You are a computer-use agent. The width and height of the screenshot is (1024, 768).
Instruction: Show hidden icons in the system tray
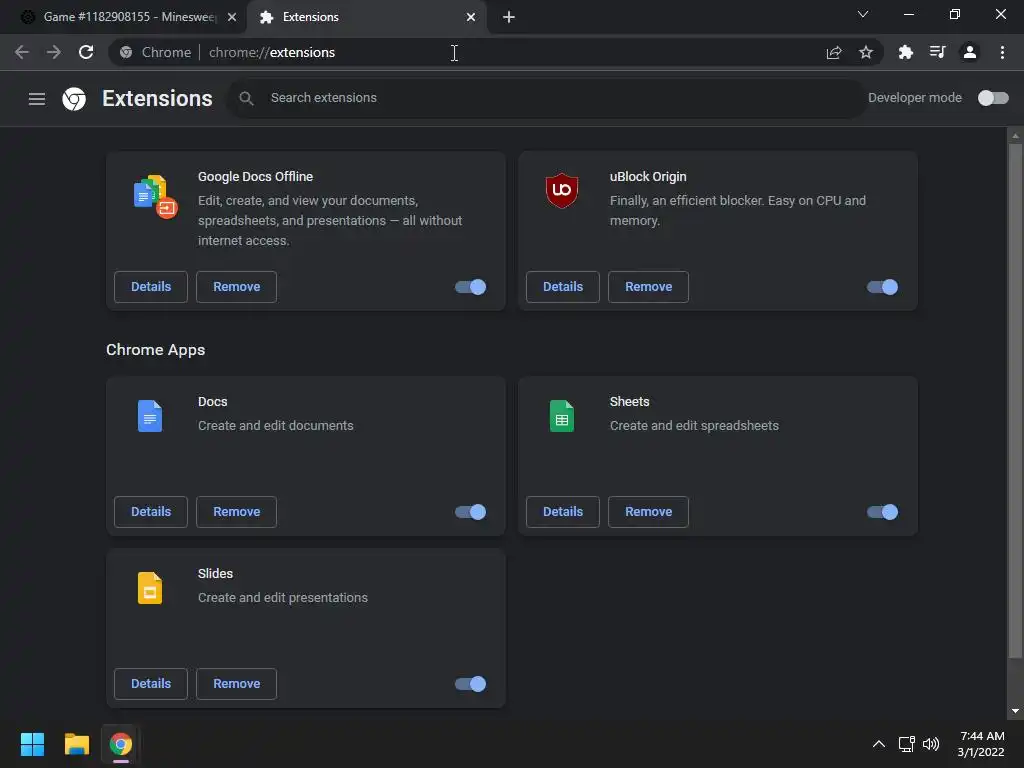879,744
